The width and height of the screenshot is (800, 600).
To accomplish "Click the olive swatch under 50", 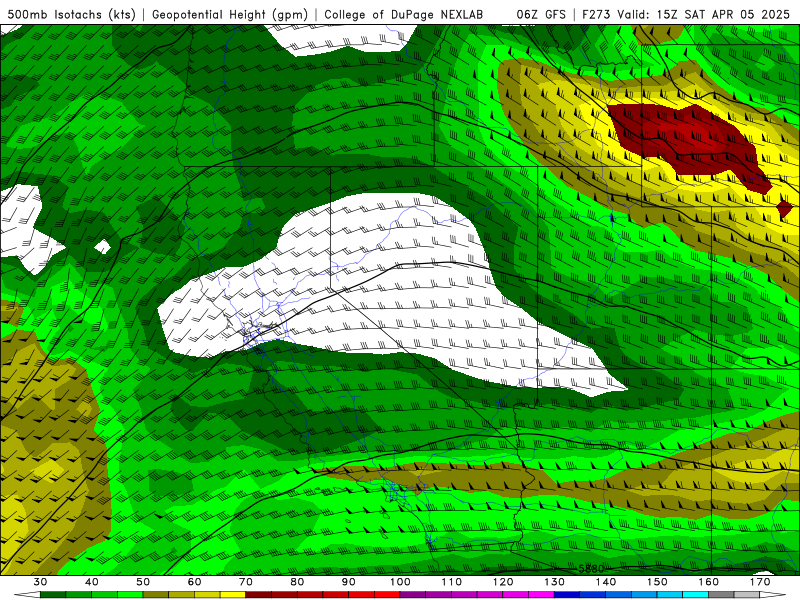I will [x=156, y=595].
